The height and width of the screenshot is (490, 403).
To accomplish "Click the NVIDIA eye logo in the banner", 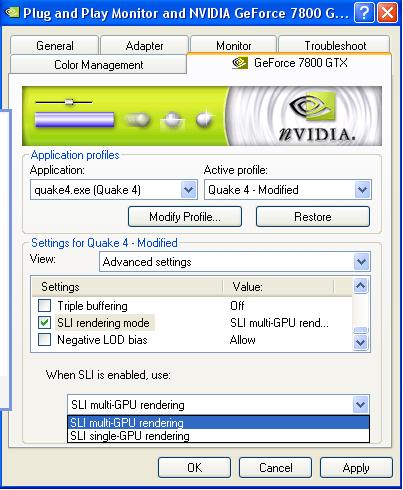I will pyautogui.click(x=312, y=107).
